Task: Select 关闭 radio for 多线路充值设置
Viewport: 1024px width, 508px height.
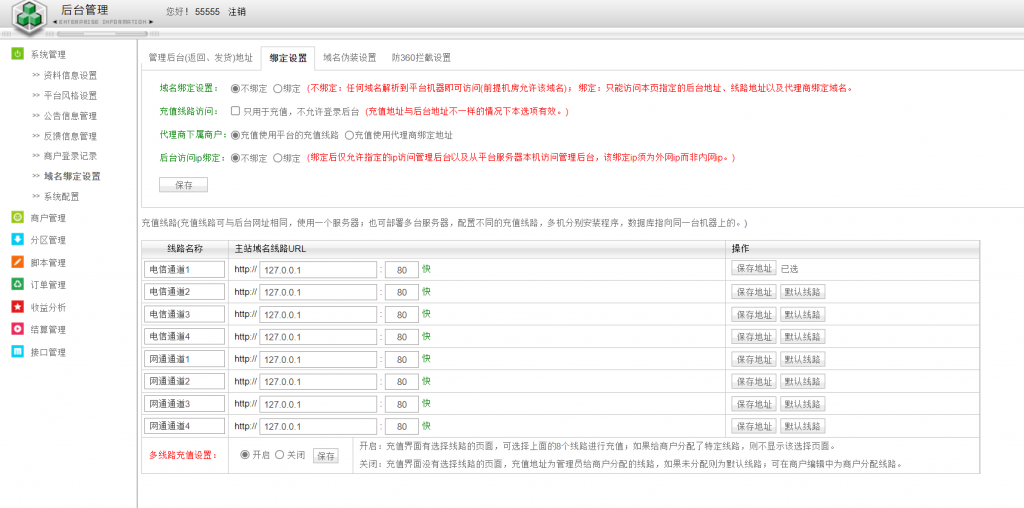Action: click(x=280, y=455)
